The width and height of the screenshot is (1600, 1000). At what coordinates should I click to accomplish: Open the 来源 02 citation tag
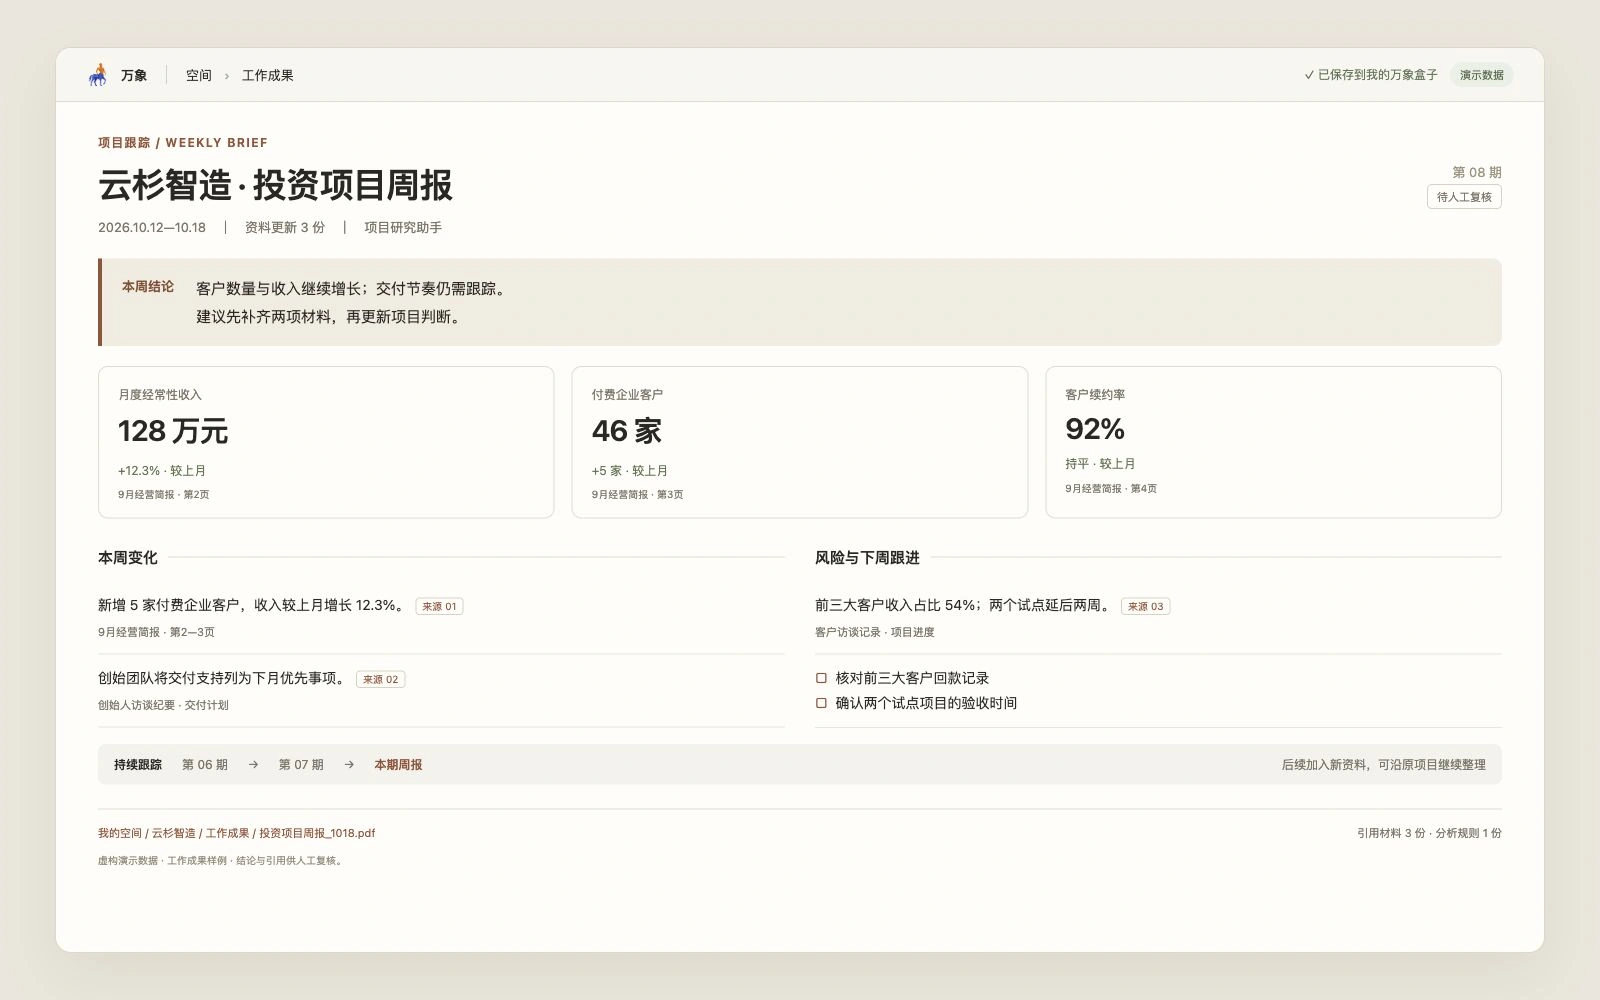(380, 679)
